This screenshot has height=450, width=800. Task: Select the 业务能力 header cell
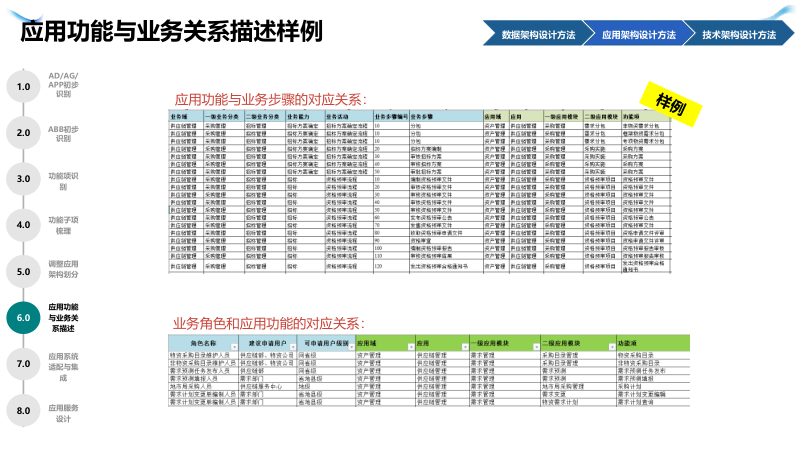coord(305,116)
